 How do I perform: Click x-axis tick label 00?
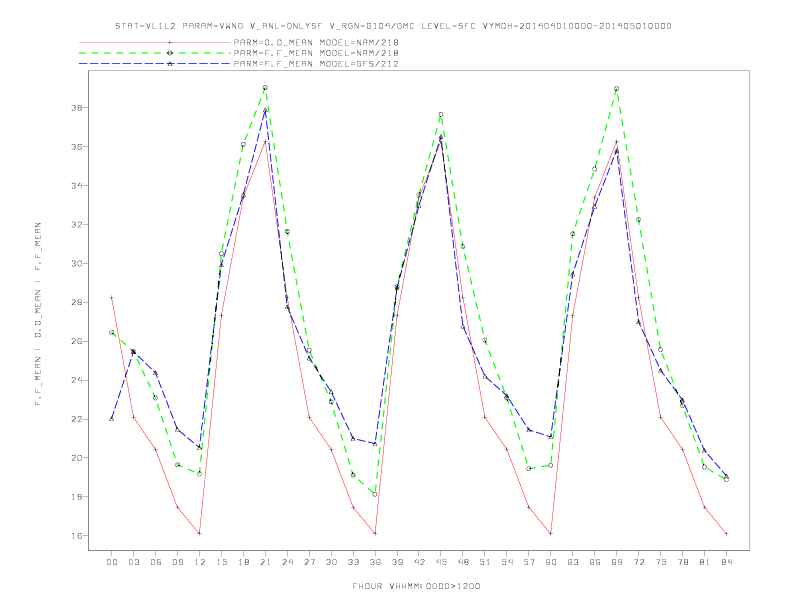point(112,562)
